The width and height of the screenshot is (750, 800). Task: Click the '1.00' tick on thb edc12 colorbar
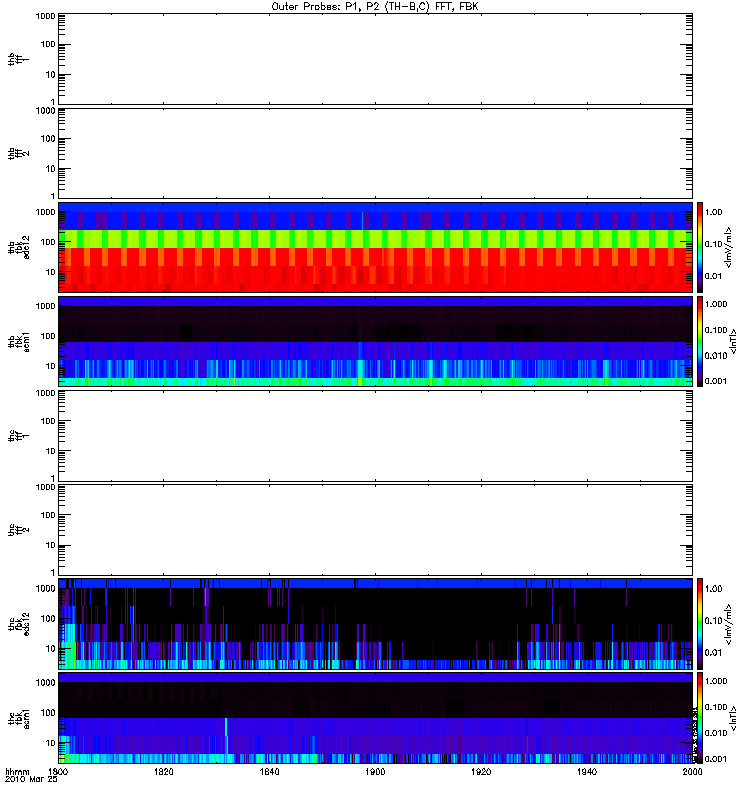[x=714, y=212]
